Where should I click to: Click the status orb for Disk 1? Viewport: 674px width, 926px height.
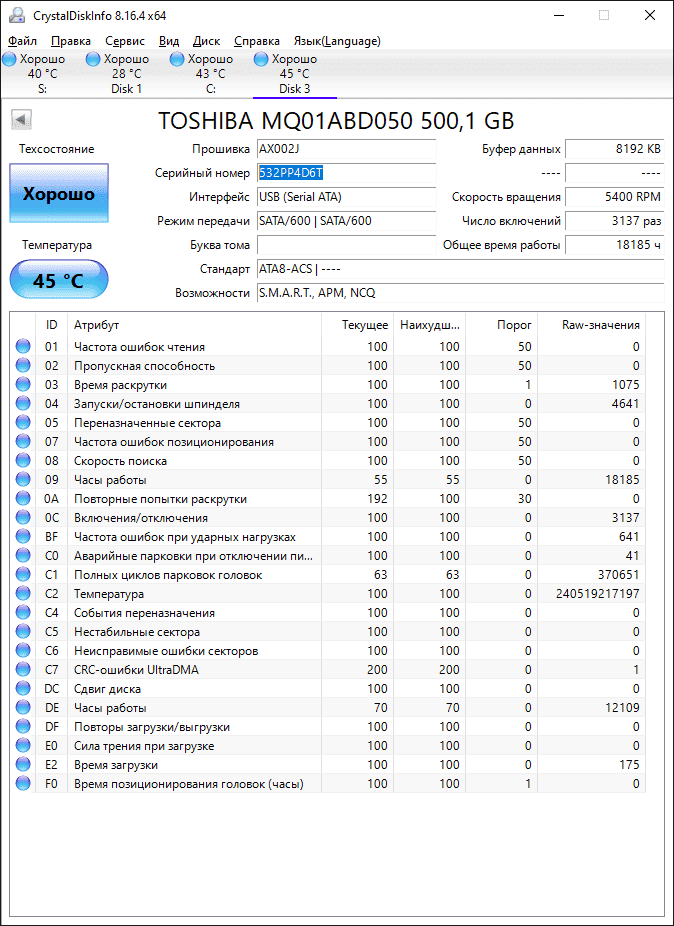(93, 60)
